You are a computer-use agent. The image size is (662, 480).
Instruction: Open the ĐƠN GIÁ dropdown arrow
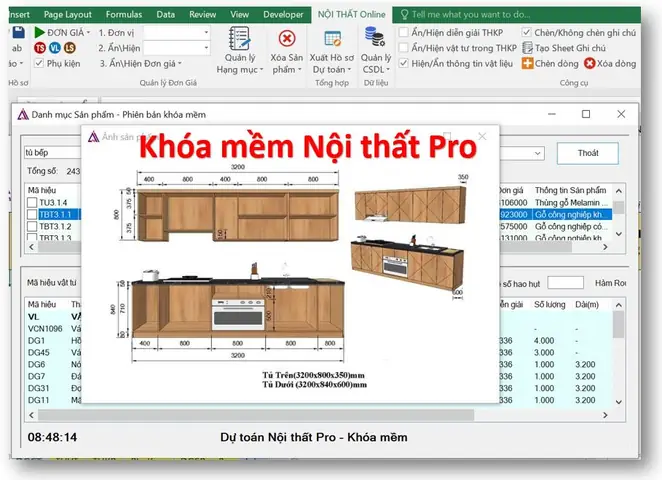point(88,33)
